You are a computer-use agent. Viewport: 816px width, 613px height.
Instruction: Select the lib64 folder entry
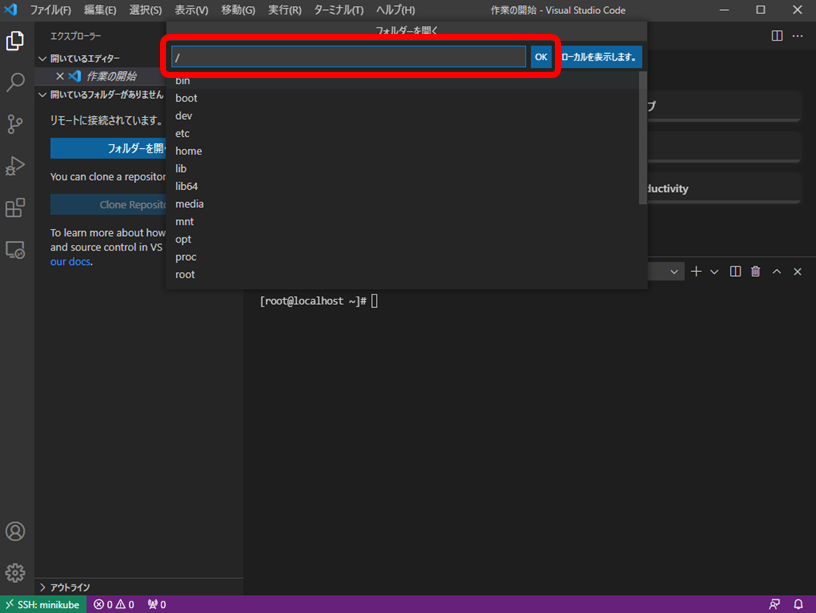coord(402,186)
